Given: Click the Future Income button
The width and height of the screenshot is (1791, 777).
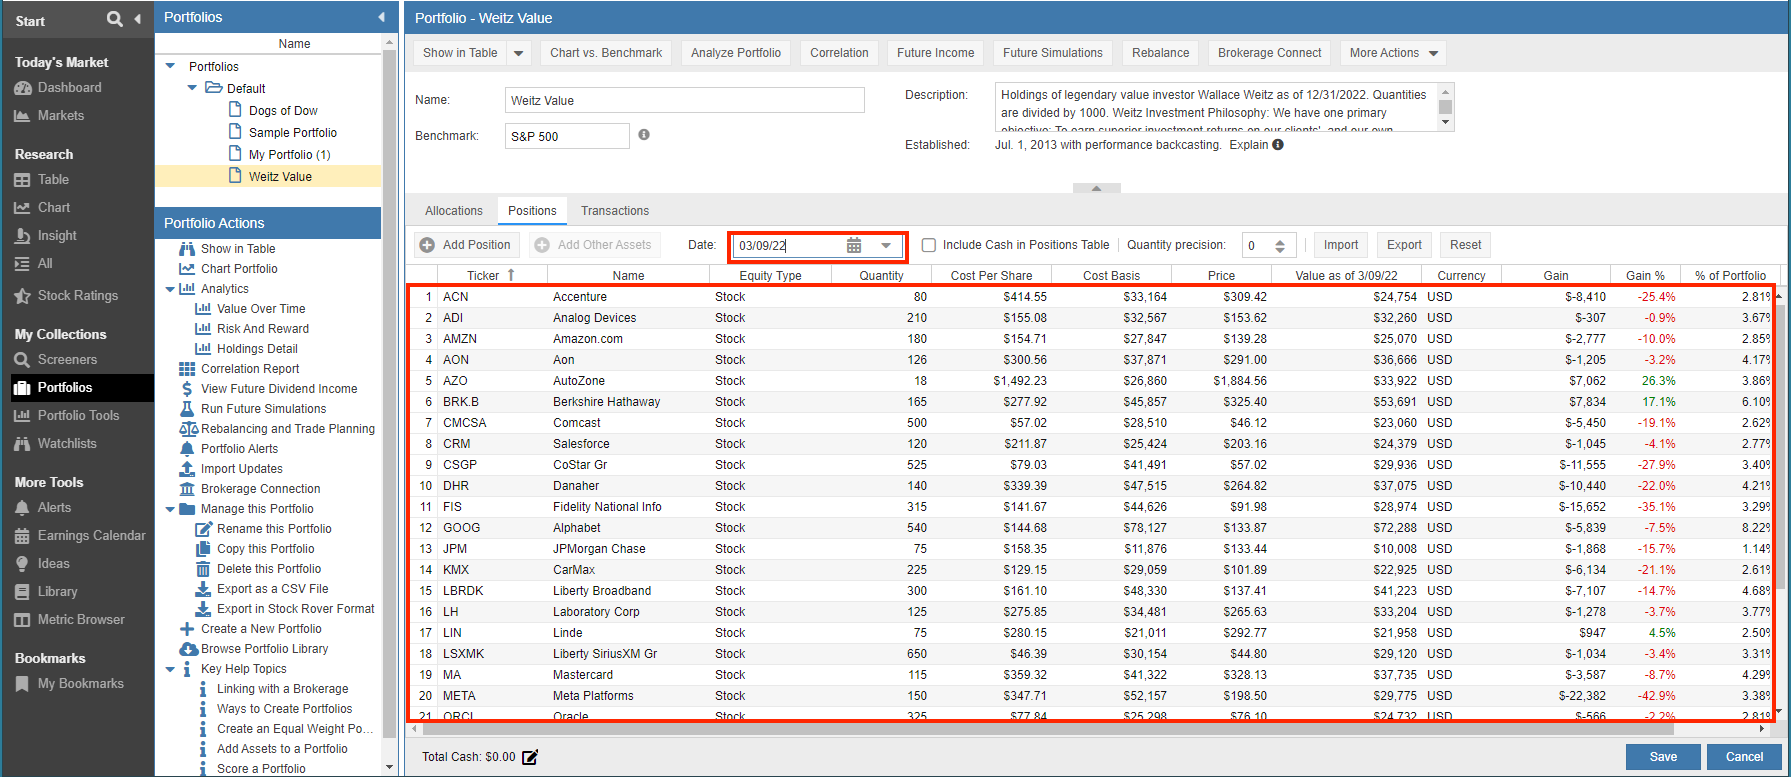Looking at the screenshot, I should [935, 53].
